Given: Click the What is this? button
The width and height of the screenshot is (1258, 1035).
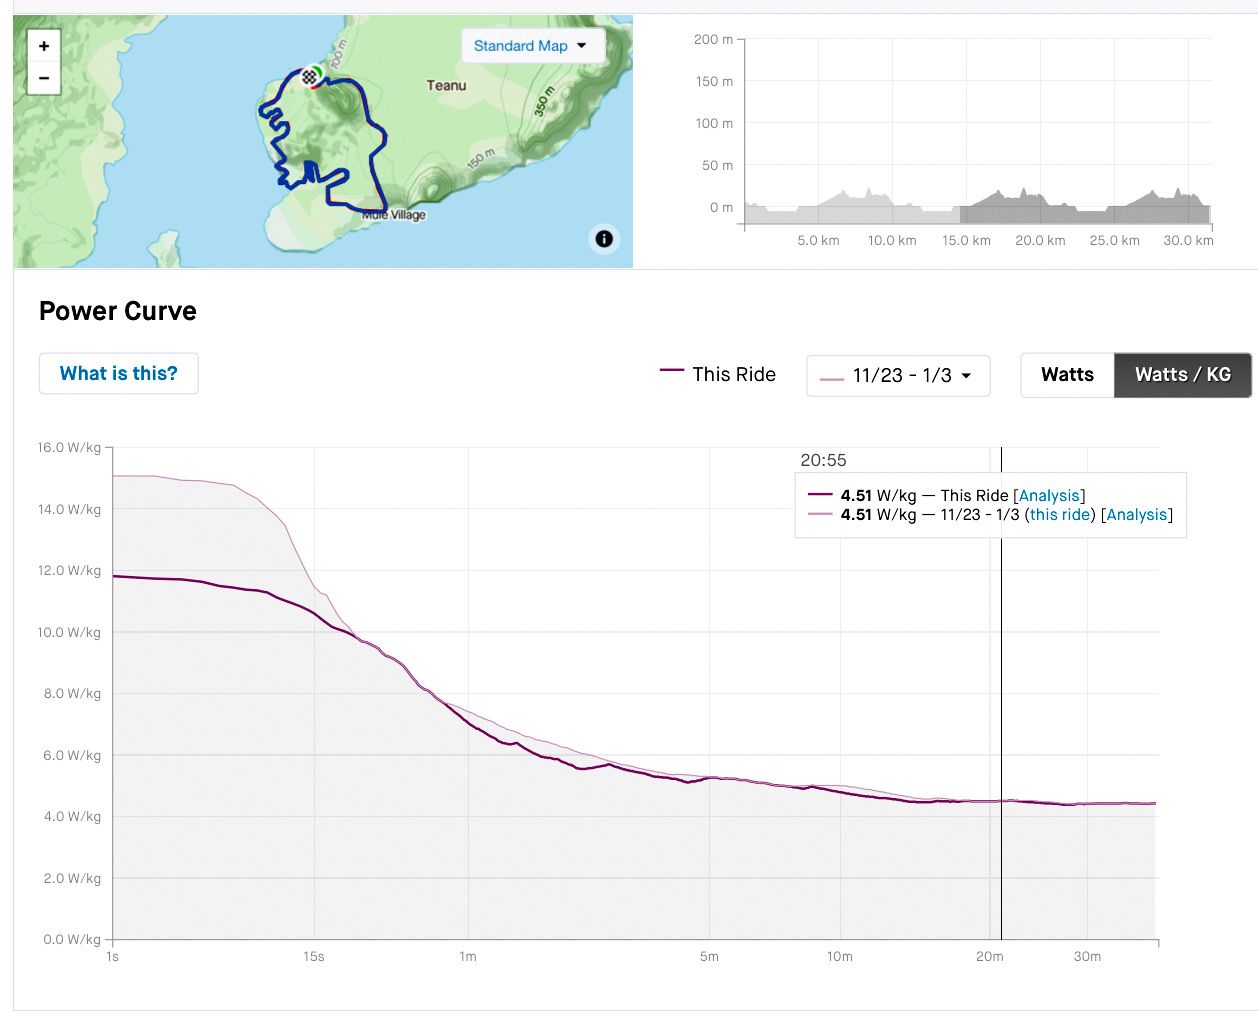Looking at the screenshot, I should click(119, 374).
